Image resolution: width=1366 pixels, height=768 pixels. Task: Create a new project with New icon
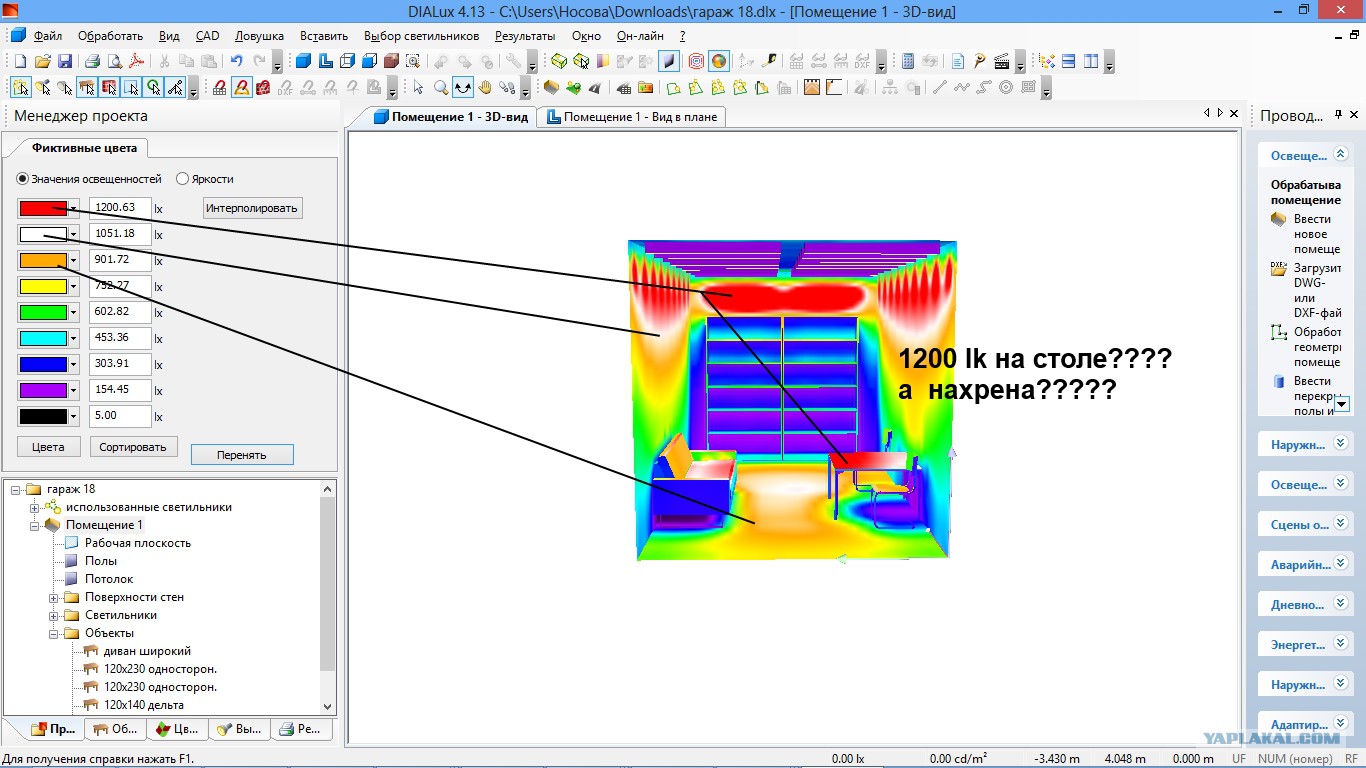[x=20, y=61]
